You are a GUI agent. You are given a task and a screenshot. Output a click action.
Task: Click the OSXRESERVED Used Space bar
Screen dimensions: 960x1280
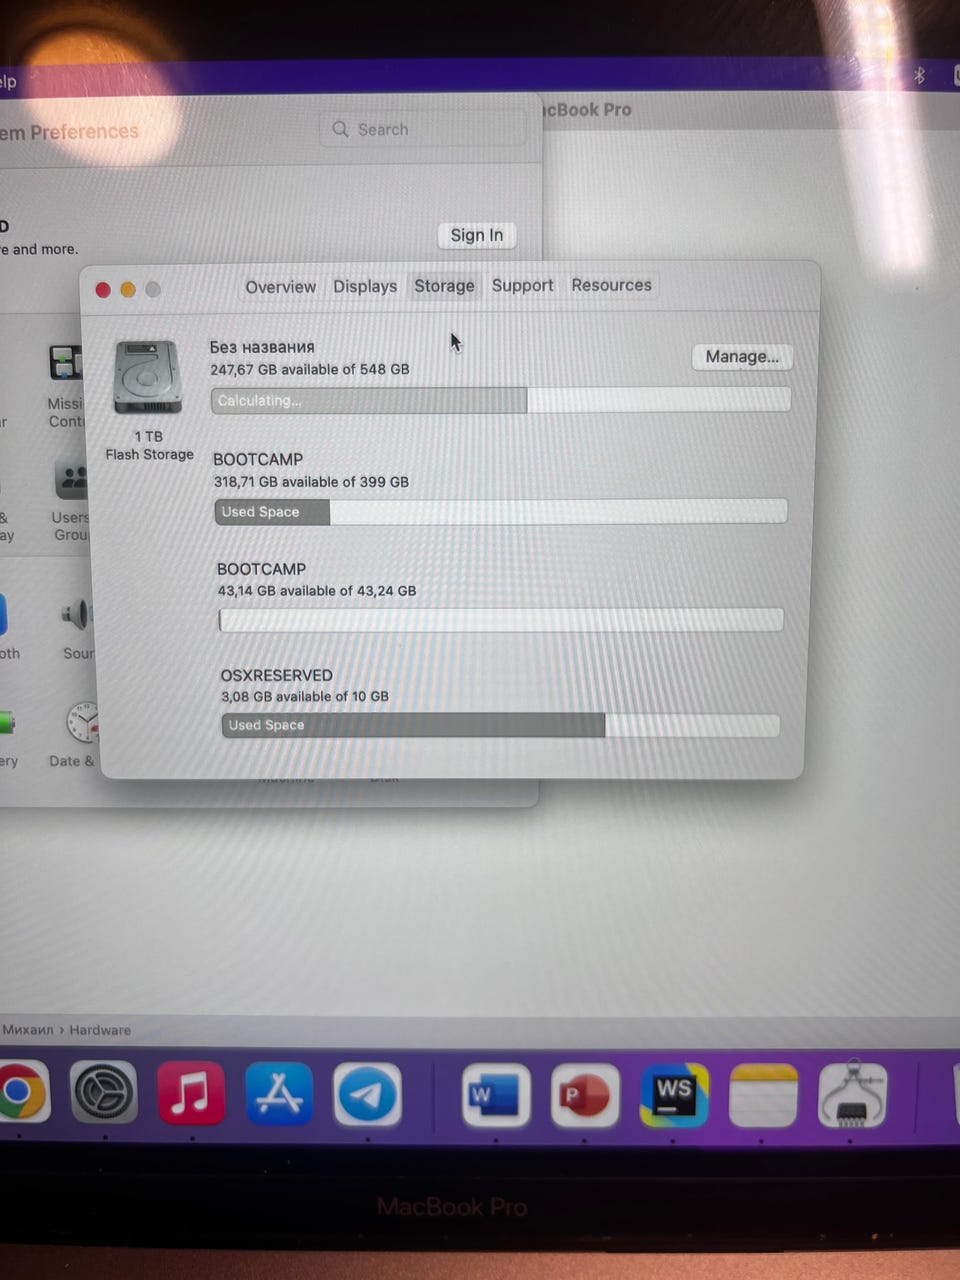500,725
